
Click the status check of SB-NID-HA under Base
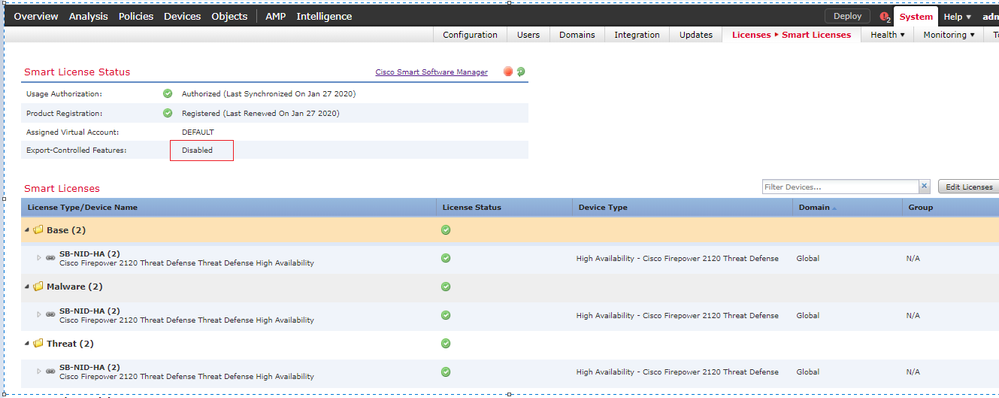pos(446,258)
